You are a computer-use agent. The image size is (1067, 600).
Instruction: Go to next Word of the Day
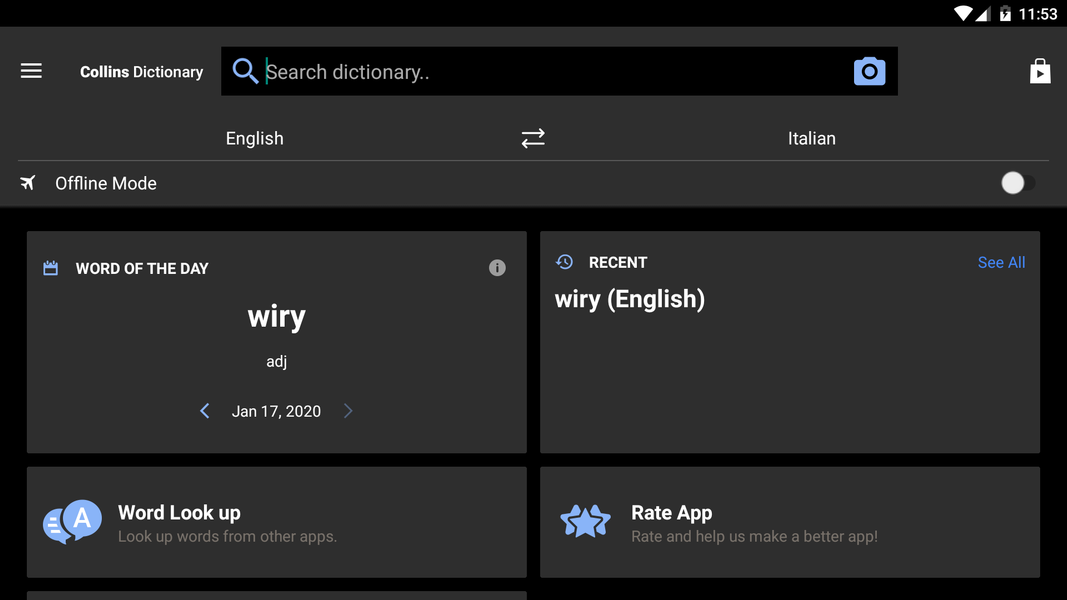[348, 411]
